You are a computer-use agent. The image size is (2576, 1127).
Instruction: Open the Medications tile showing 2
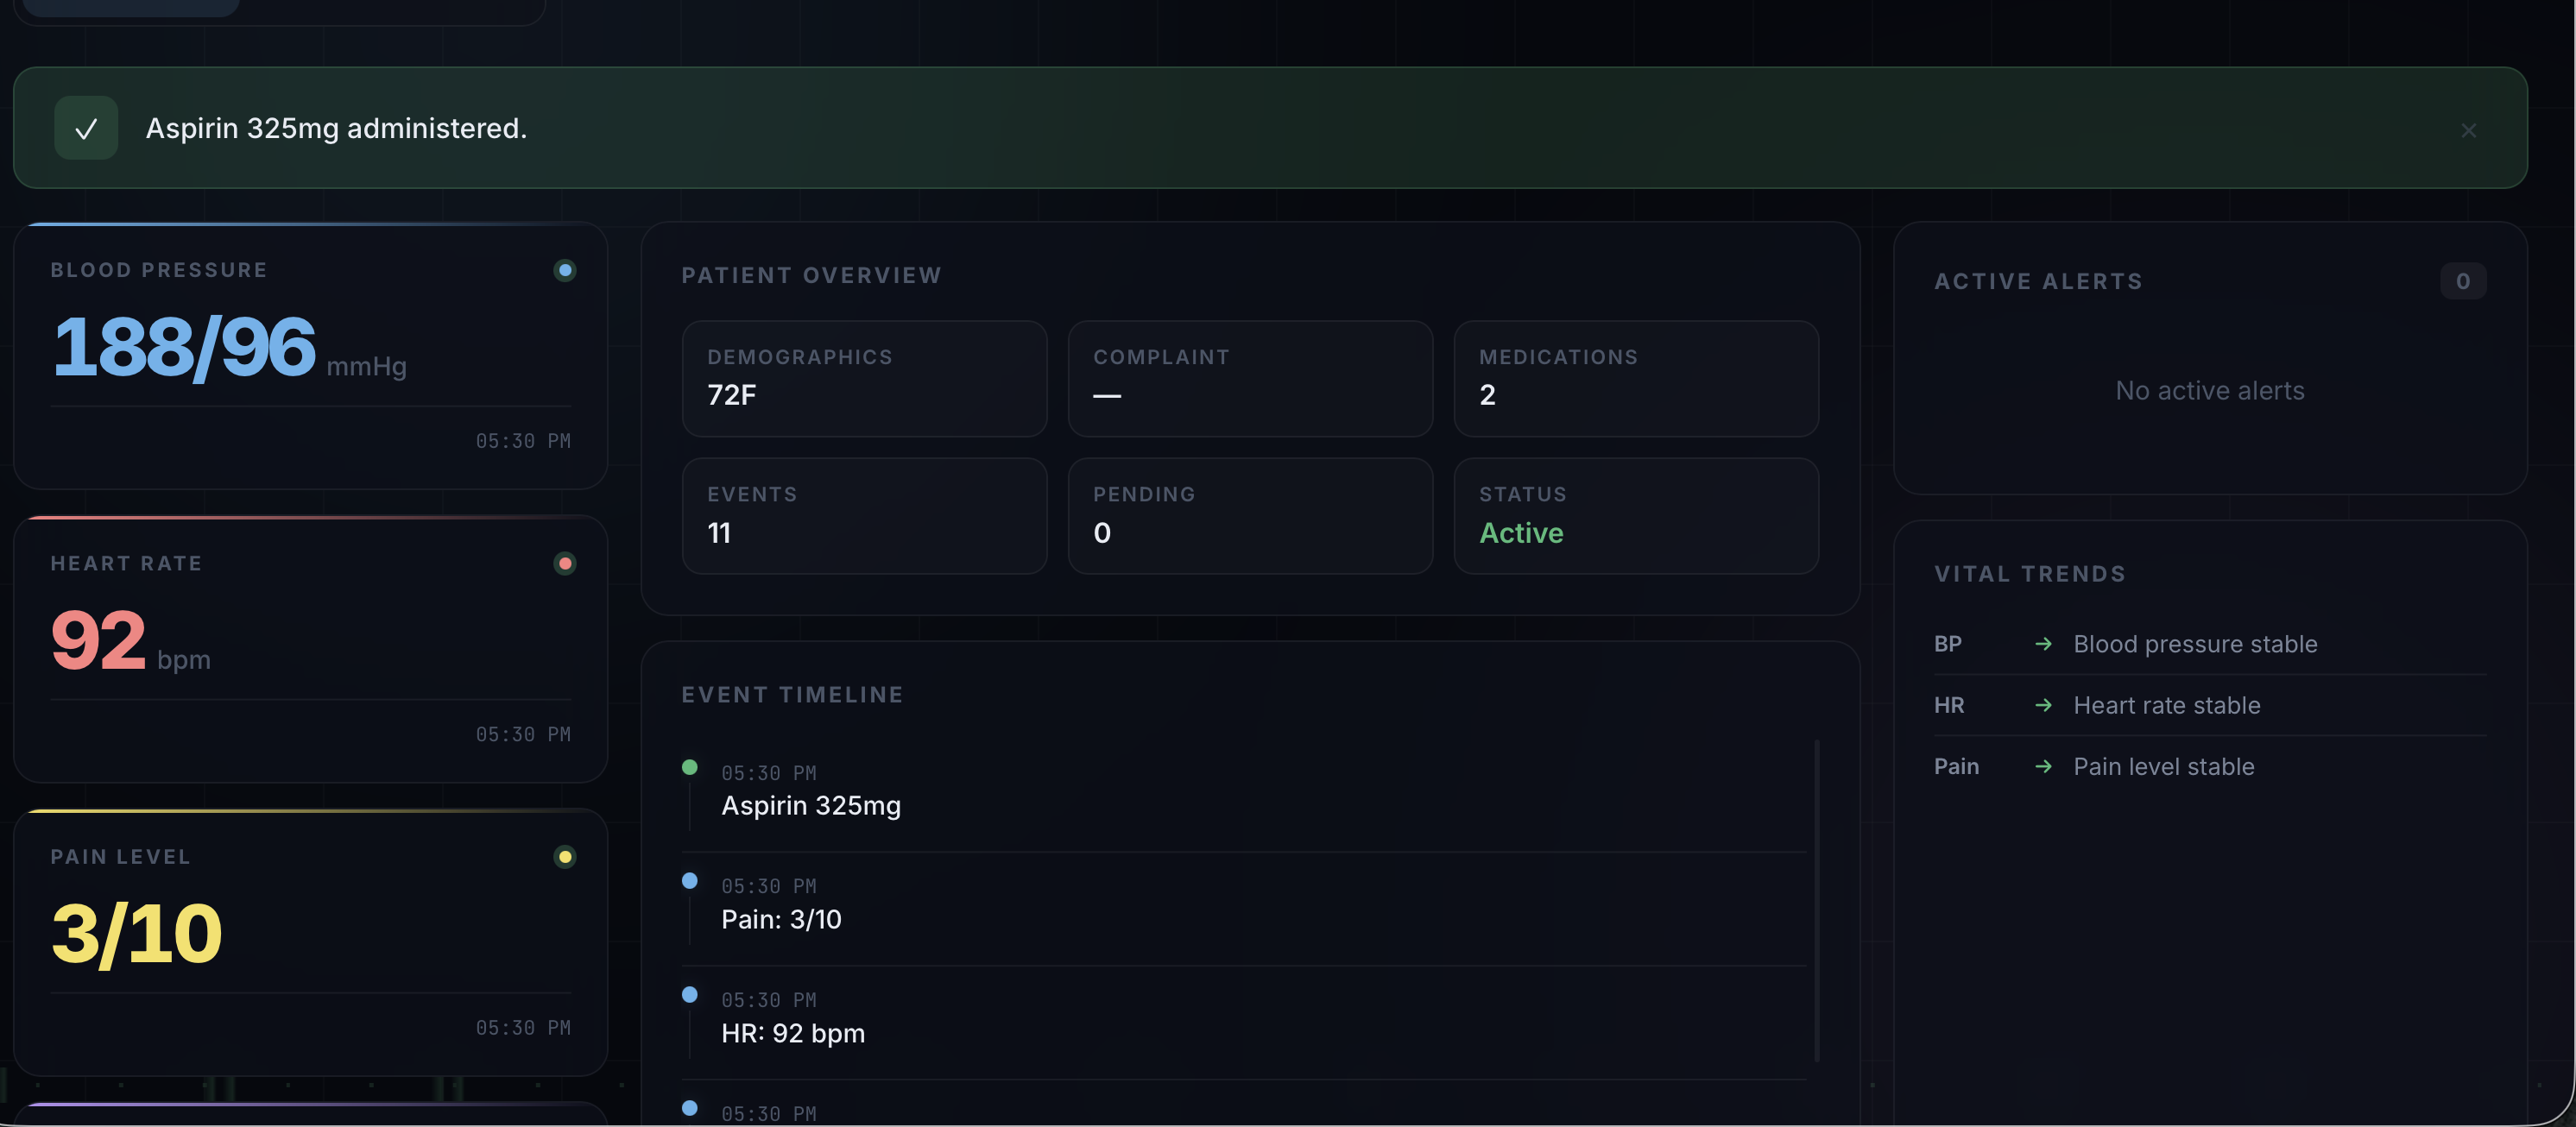[x=1636, y=378]
